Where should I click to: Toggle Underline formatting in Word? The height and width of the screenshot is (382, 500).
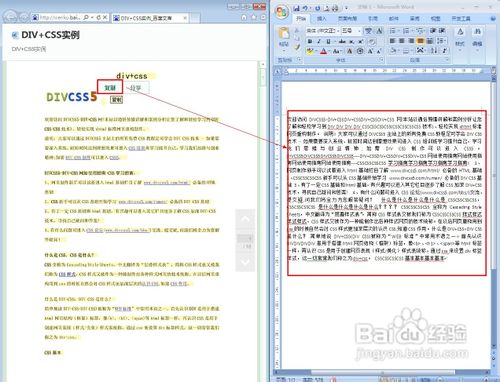328,41
